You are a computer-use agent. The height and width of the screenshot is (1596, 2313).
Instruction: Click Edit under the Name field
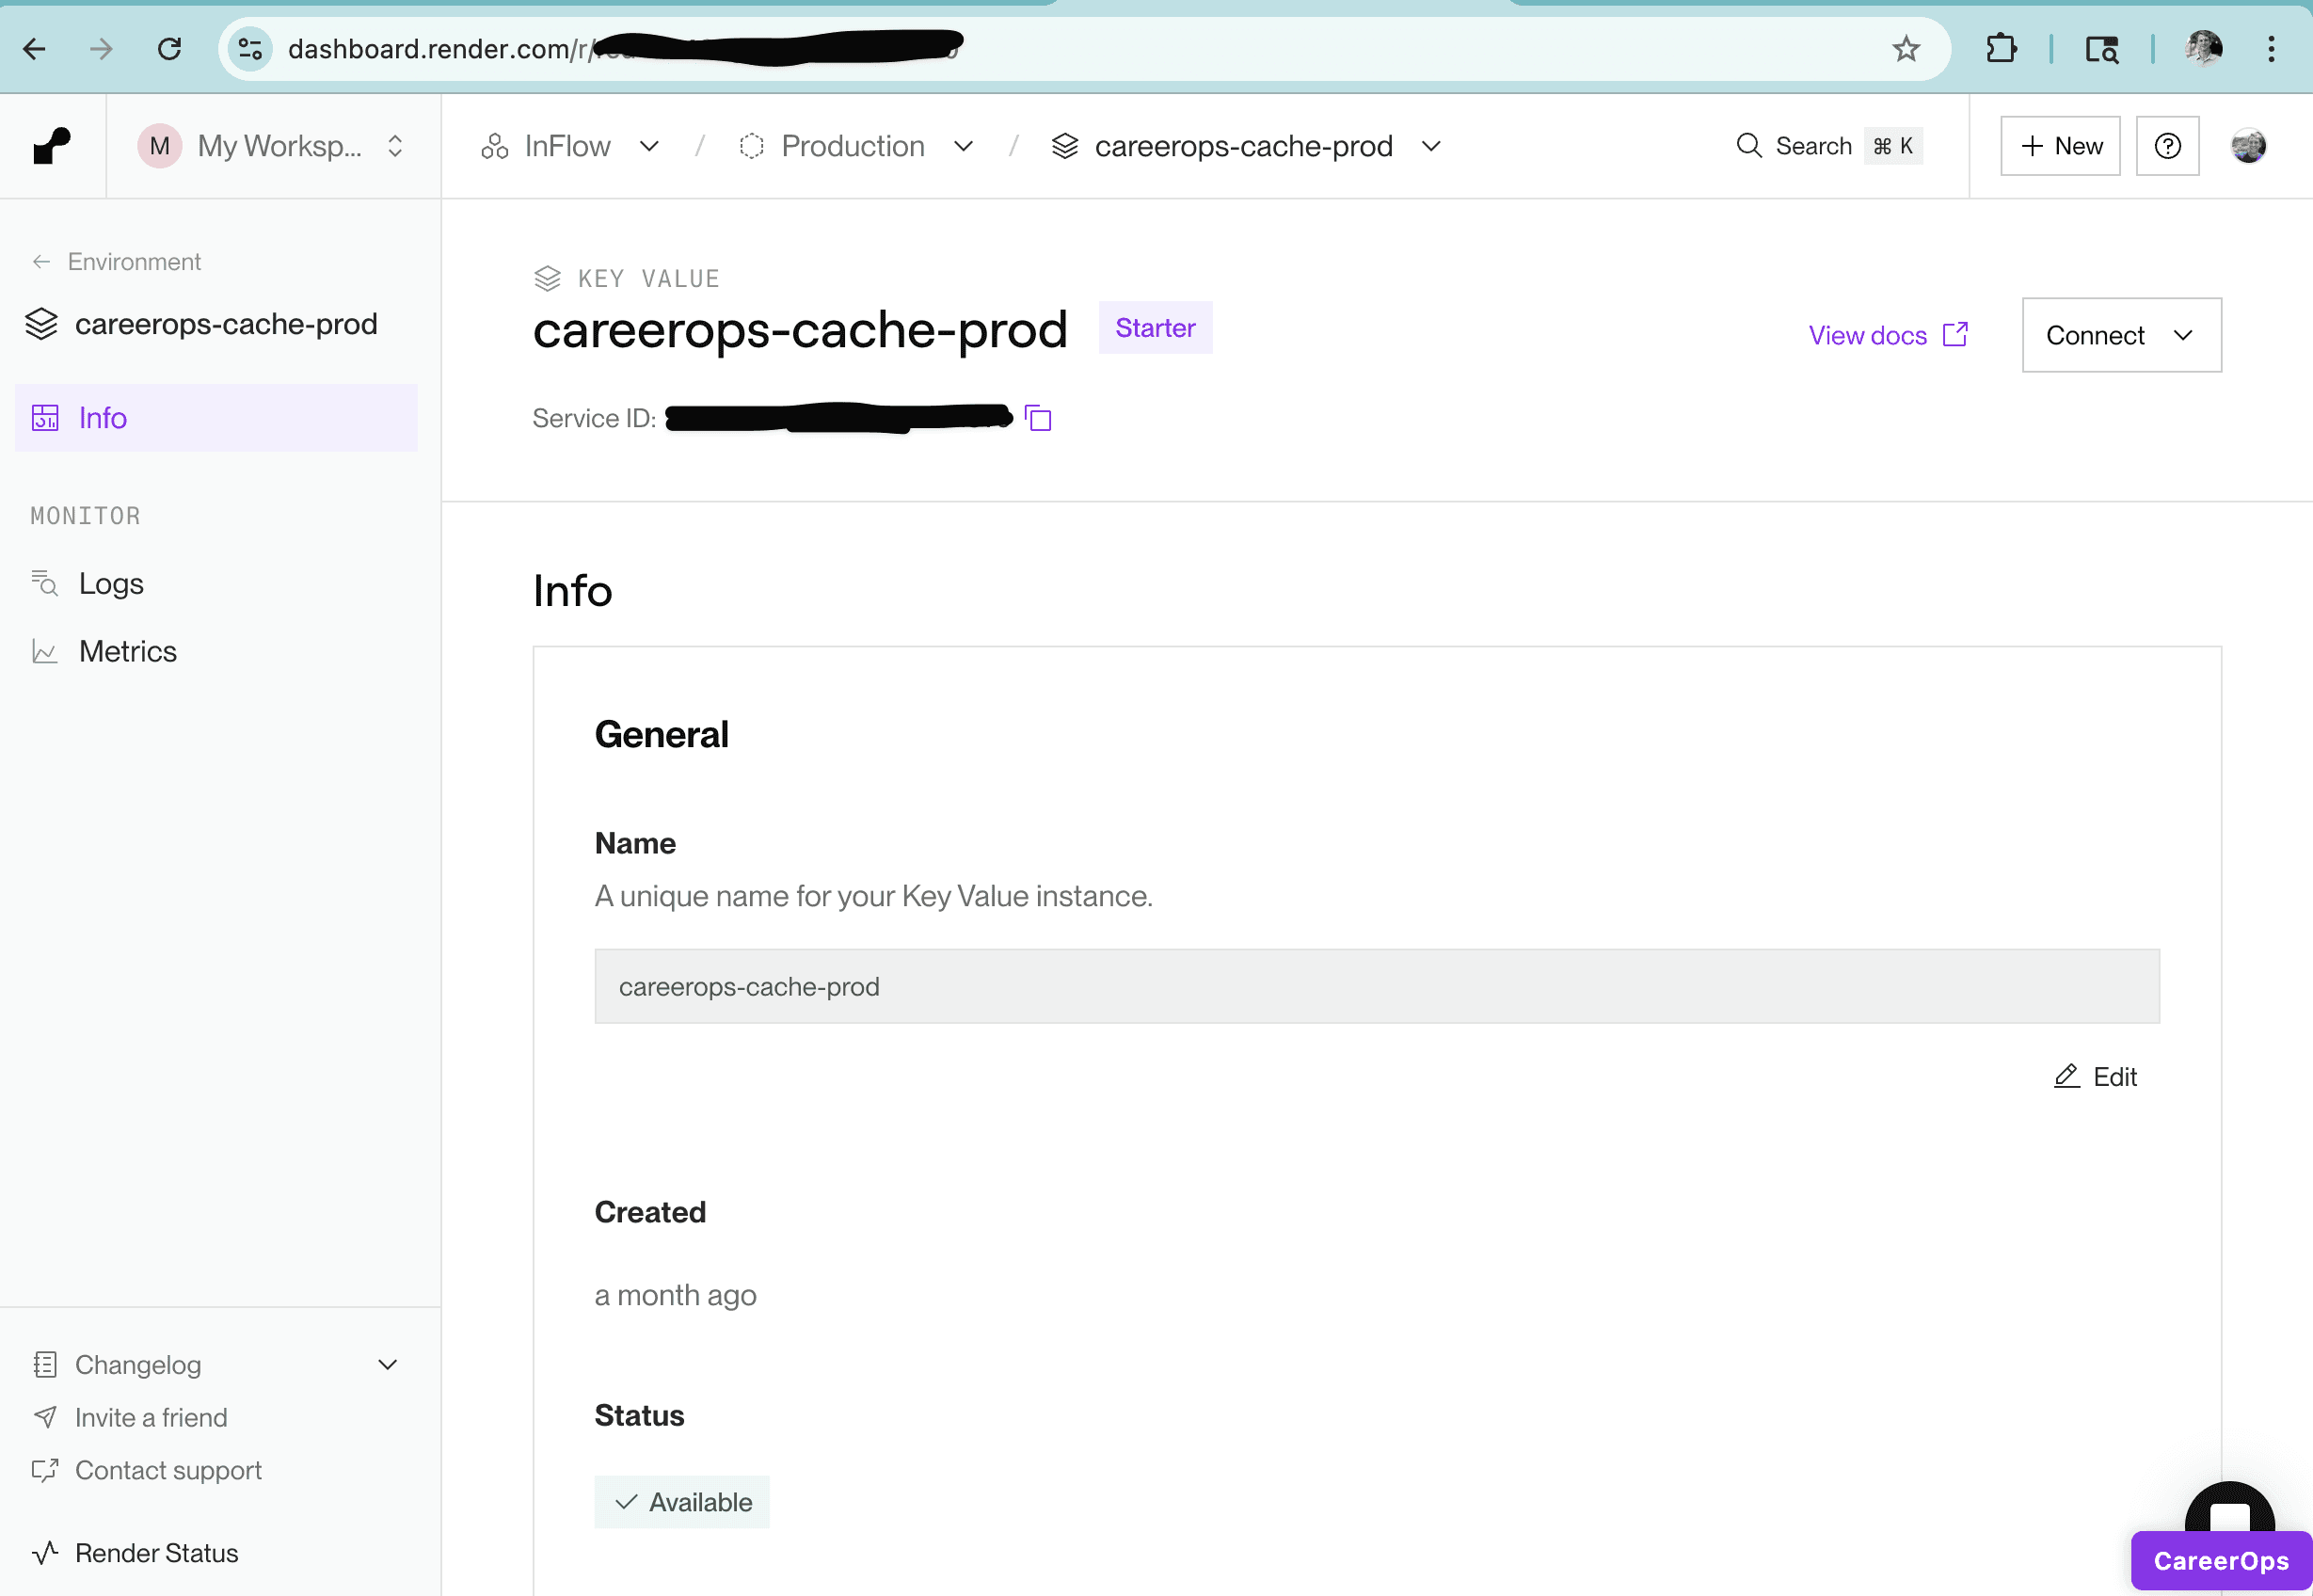point(2095,1076)
